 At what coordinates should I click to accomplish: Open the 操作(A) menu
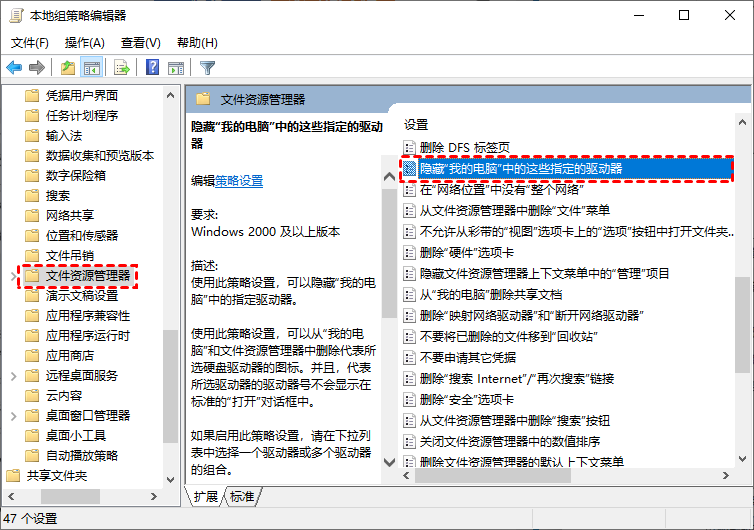tap(85, 43)
